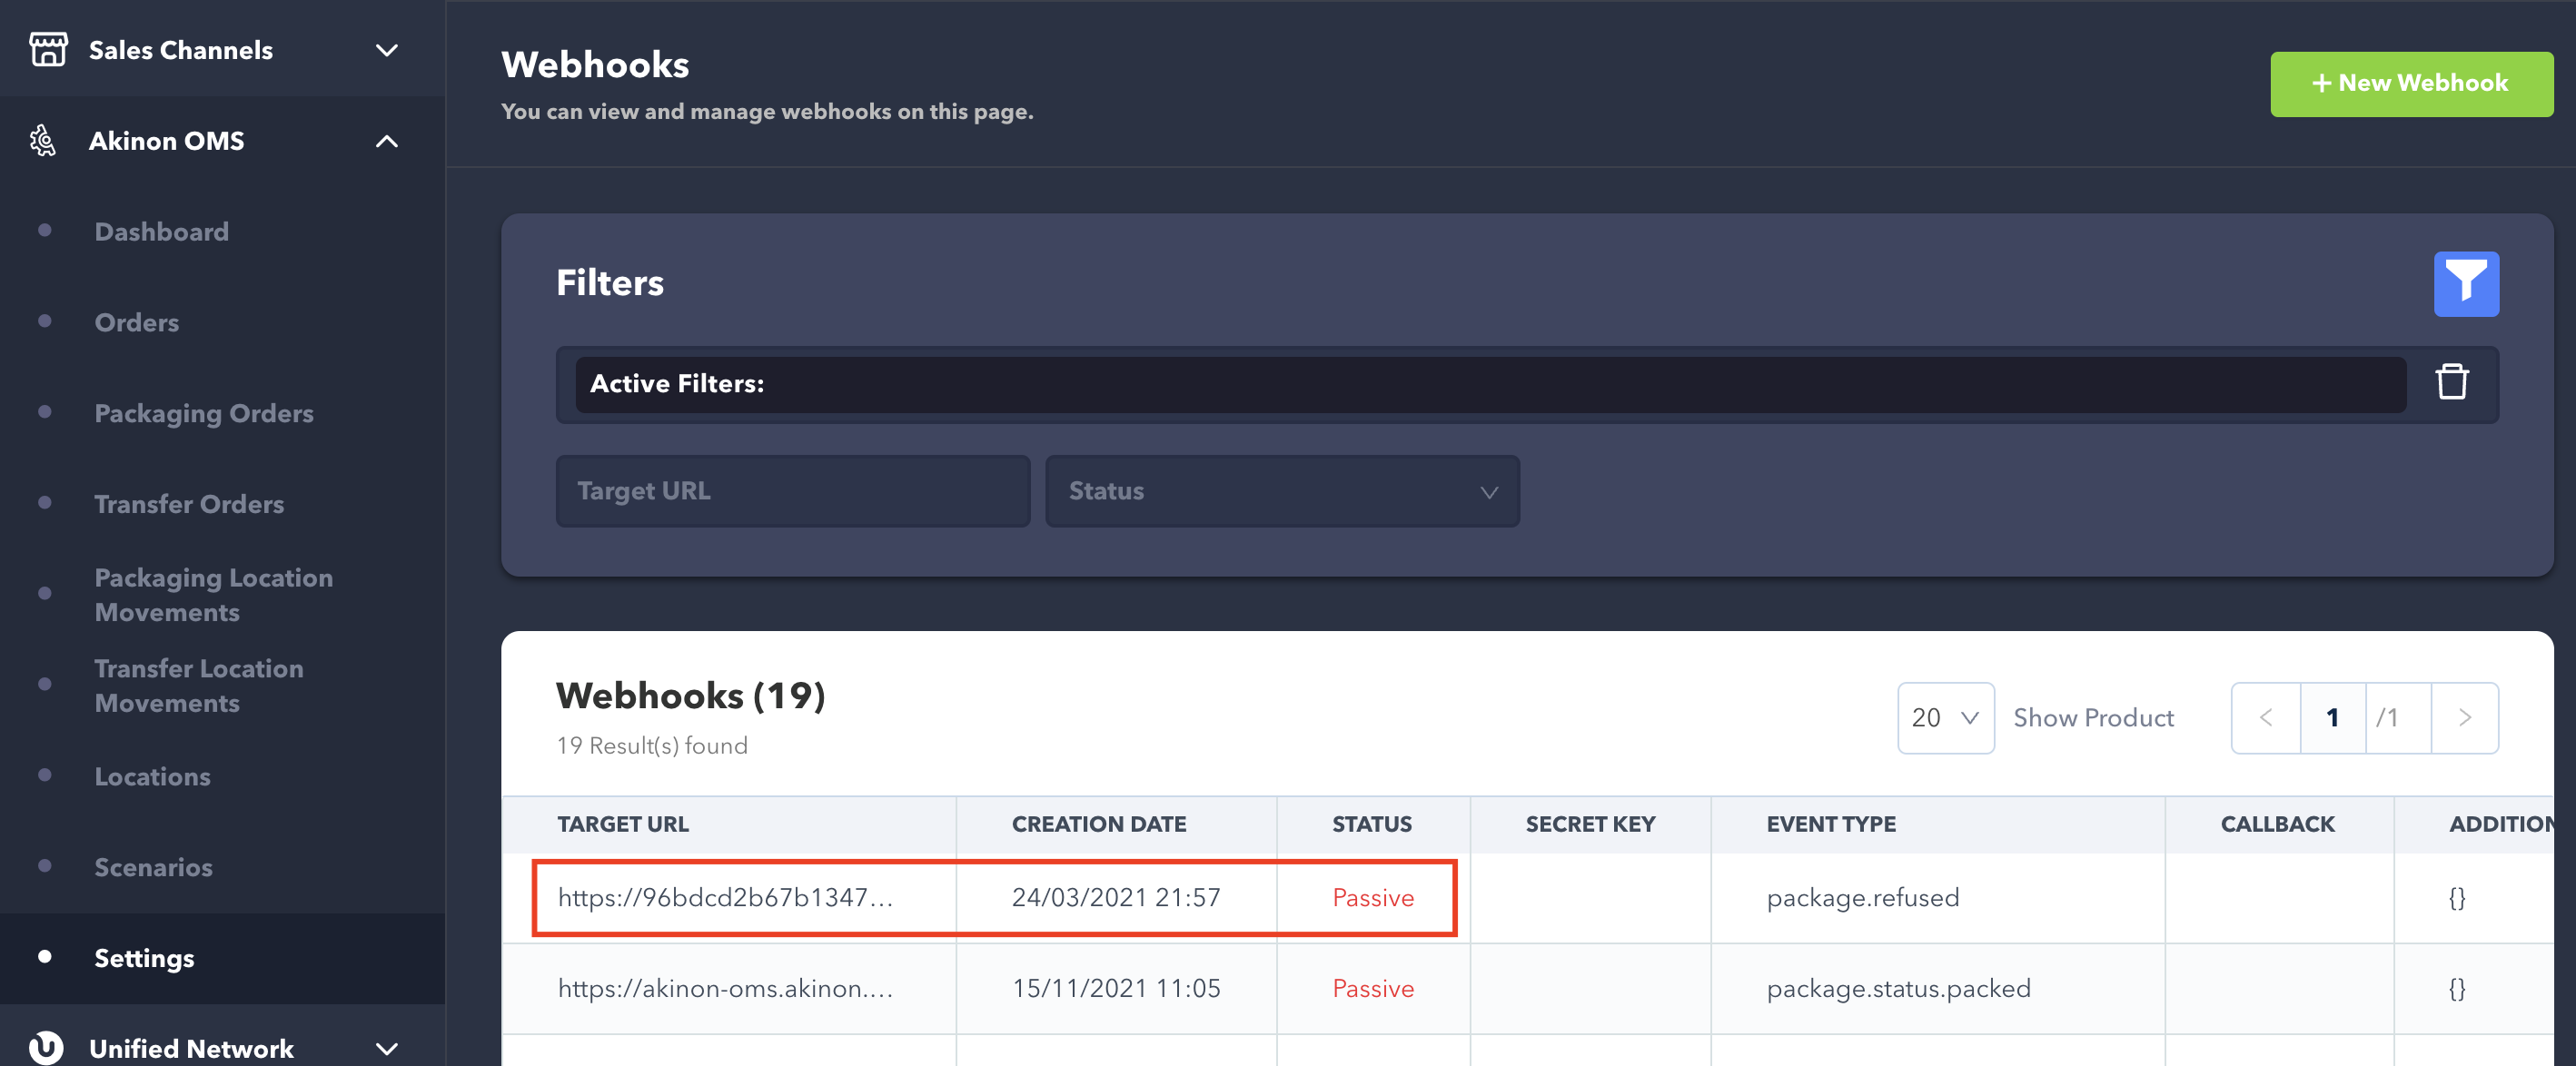Clear active filters with trash icon
Viewport: 2576px width, 1066px height.
2451,383
